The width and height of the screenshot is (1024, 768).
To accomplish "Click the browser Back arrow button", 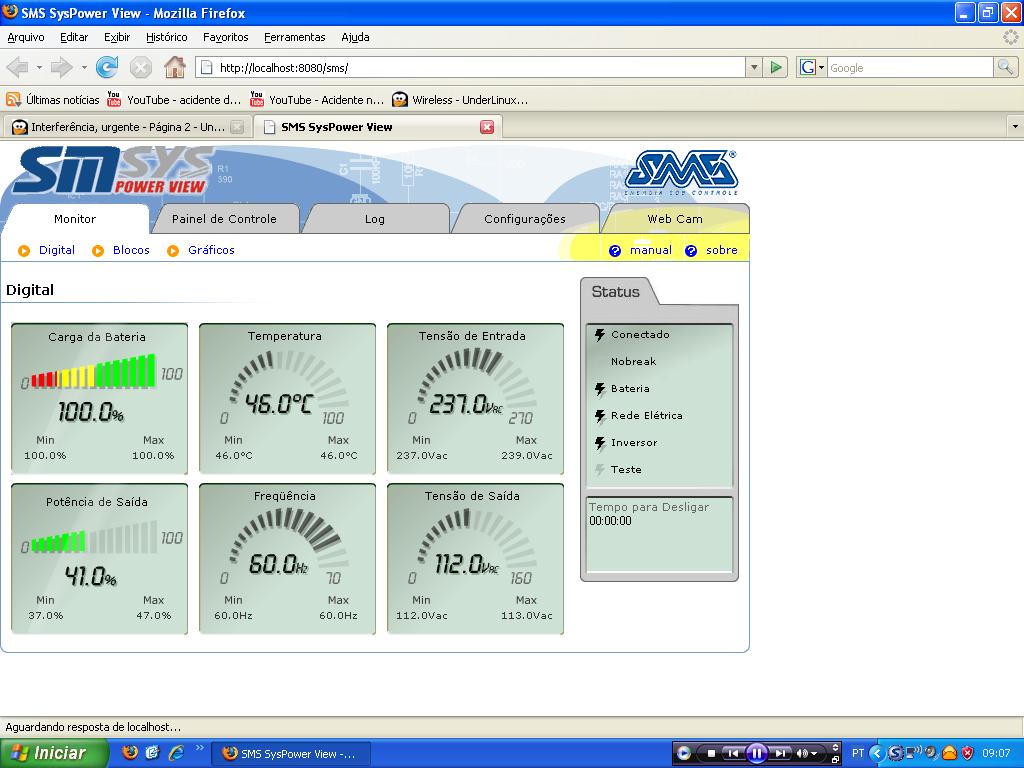I will 18,67.
